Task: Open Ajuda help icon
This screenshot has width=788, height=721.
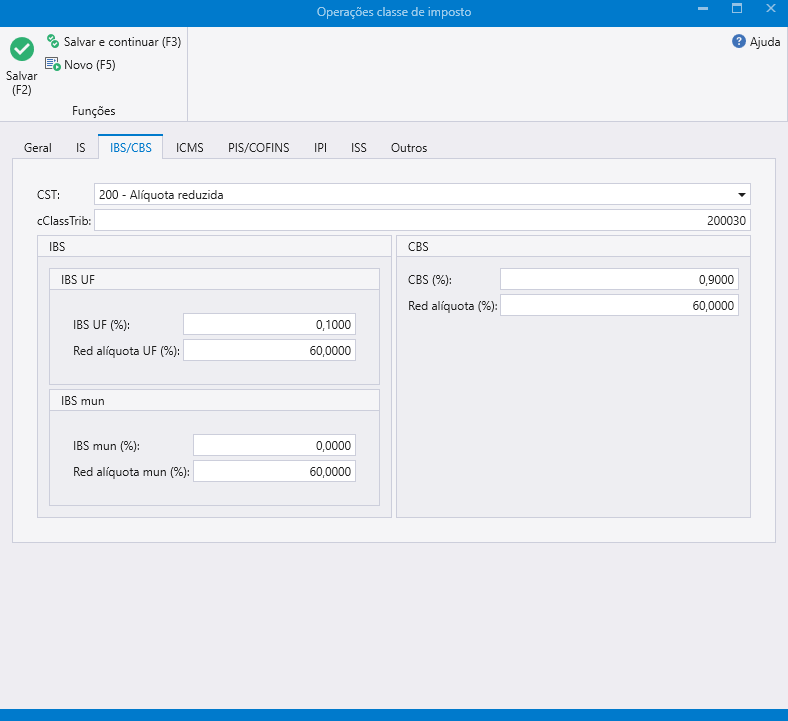Action: tap(739, 42)
